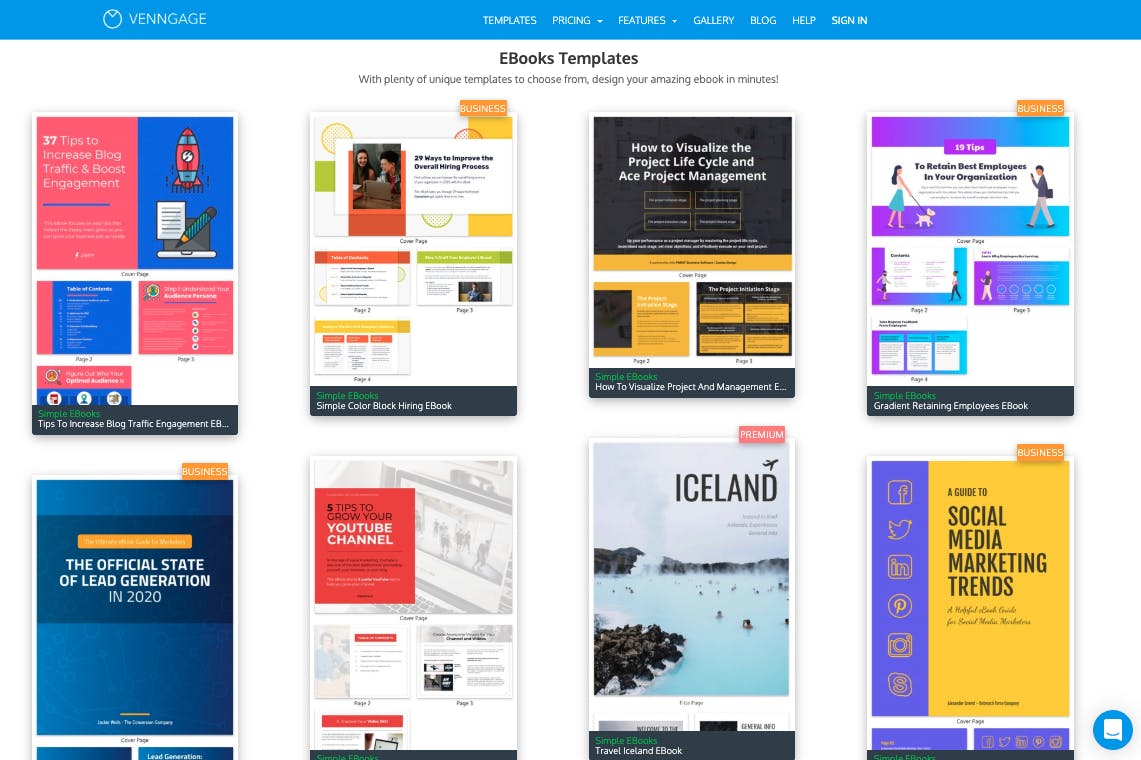Click Page 2 Table of Contents of Blog Traffic ebook

click(x=84, y=317)
